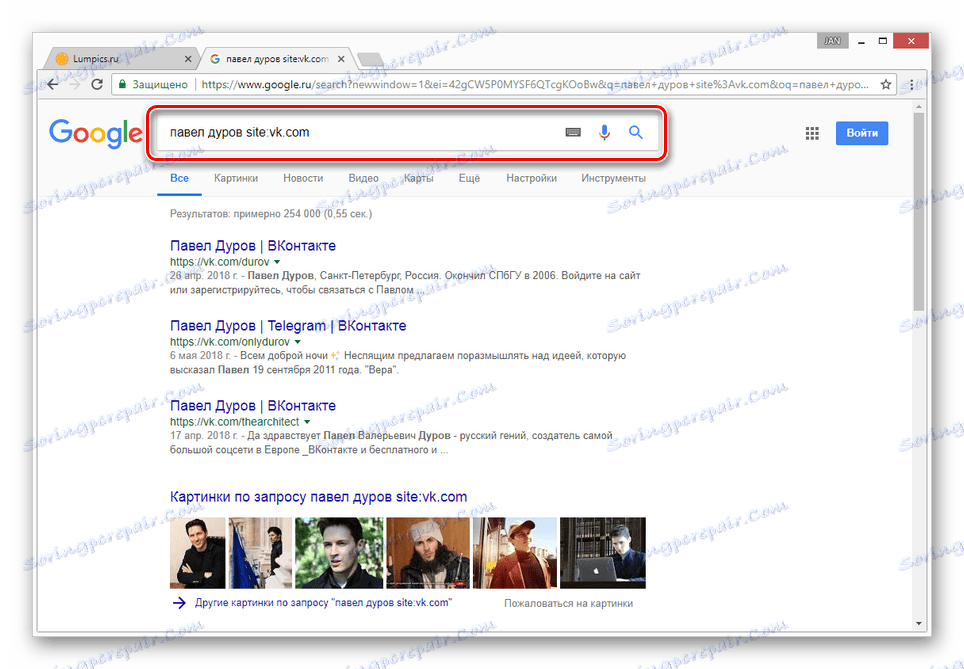Click Пожаловаться на картинки link
The width and height of the screenshot is (964, 669).
568,604
